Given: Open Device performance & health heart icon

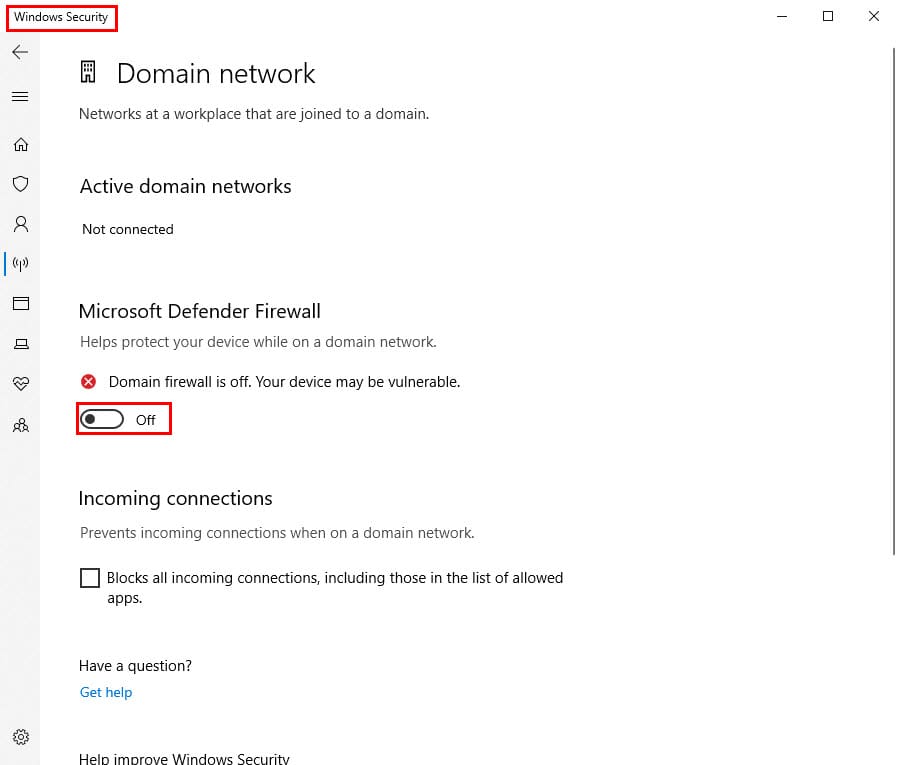Looking at the screenshot, I should pyautogui.click(x=20, y=384).
